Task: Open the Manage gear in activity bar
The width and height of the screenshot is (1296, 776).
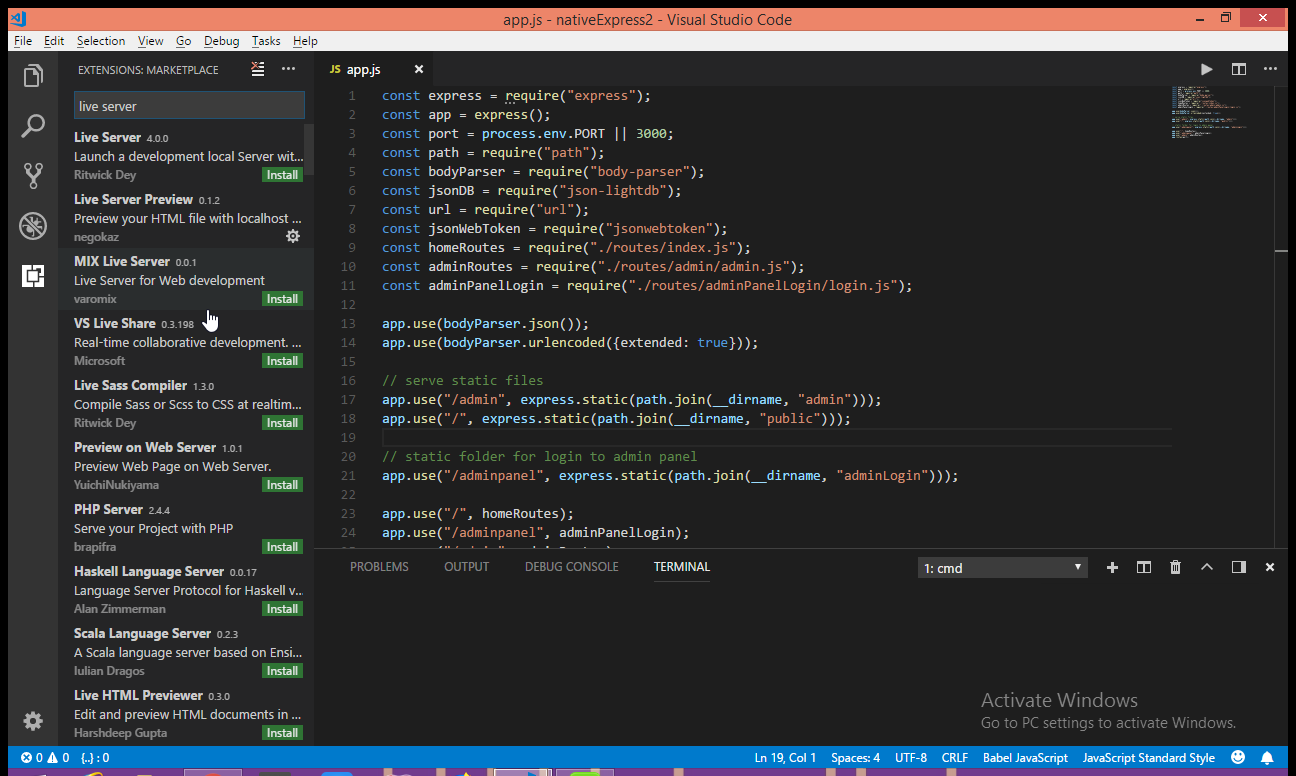Action: (33, 721)
